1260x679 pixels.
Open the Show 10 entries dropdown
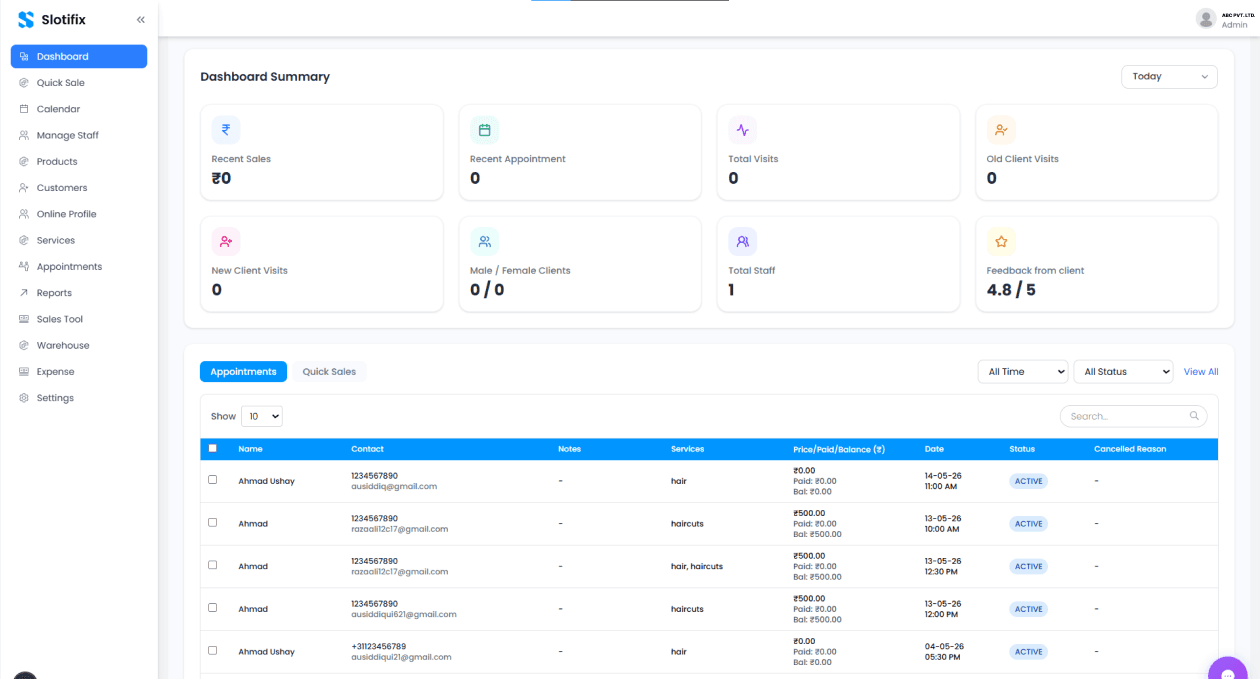click(262, 416)
